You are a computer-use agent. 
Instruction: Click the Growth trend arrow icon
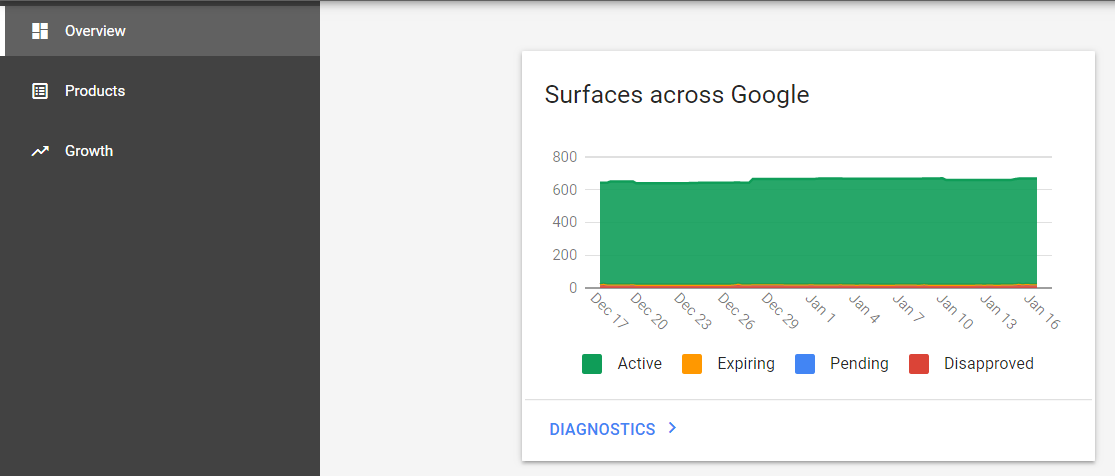tap(40, 151)
